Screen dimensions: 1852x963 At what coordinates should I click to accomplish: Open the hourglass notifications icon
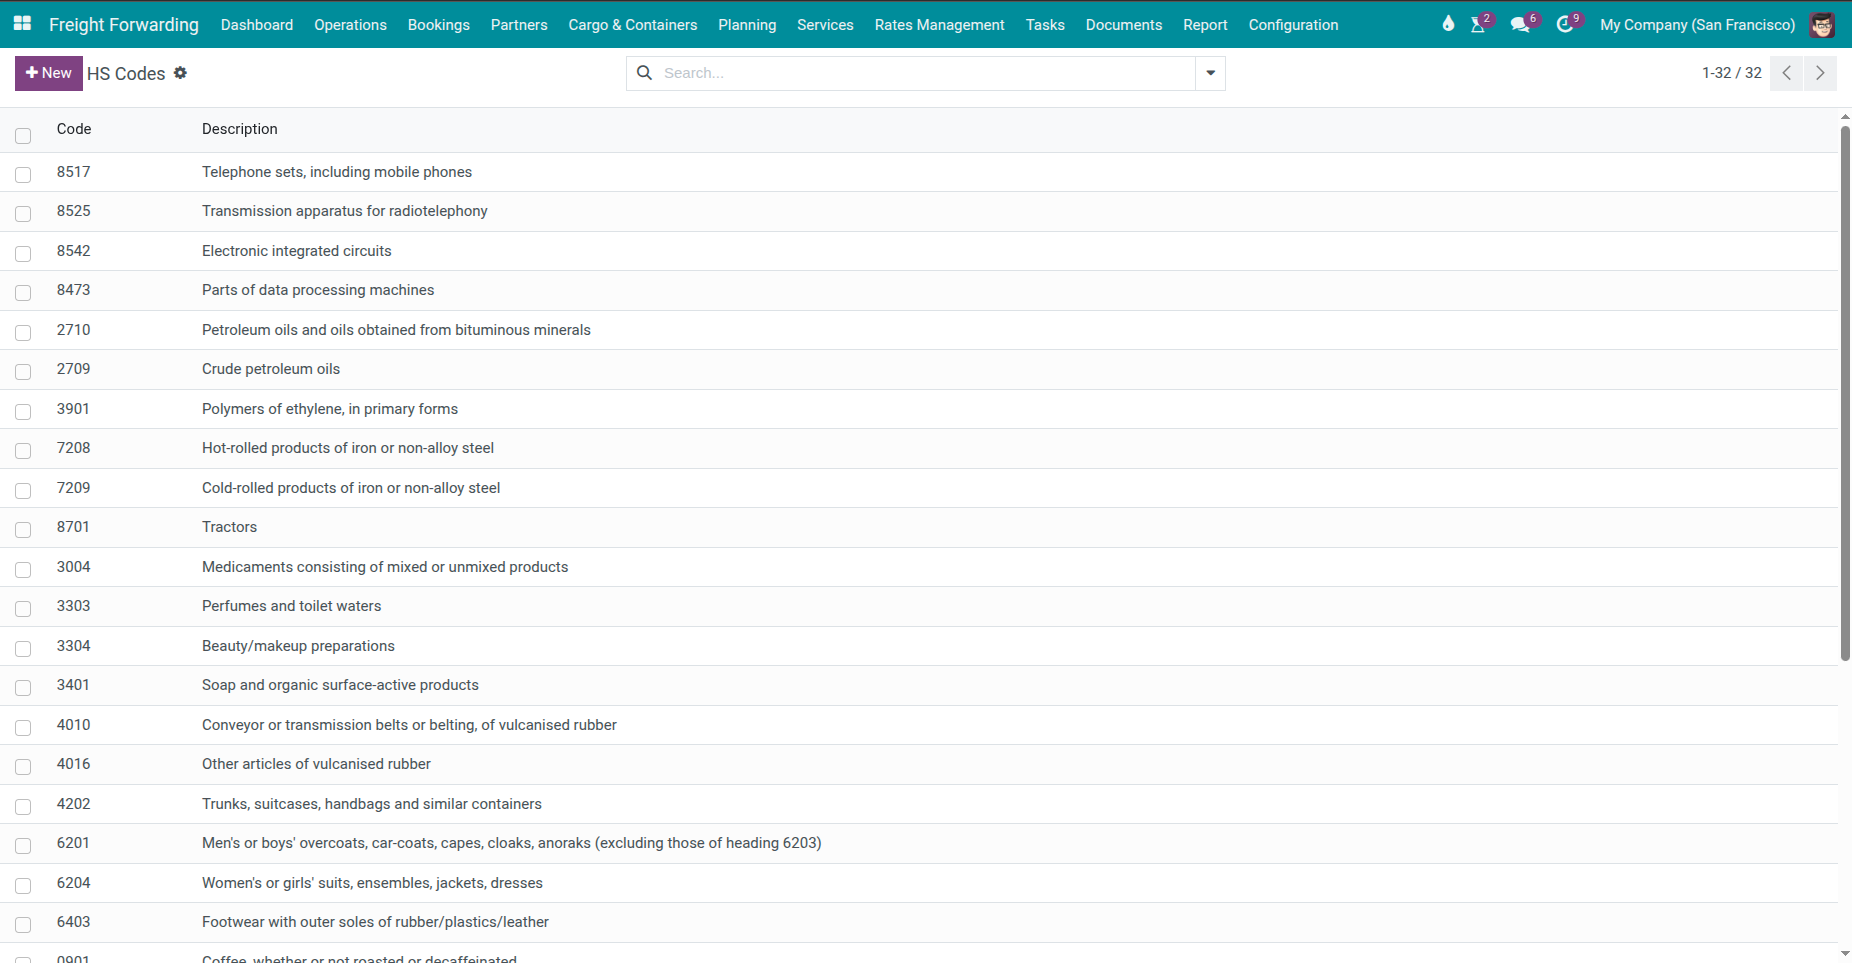[1478, 25]
